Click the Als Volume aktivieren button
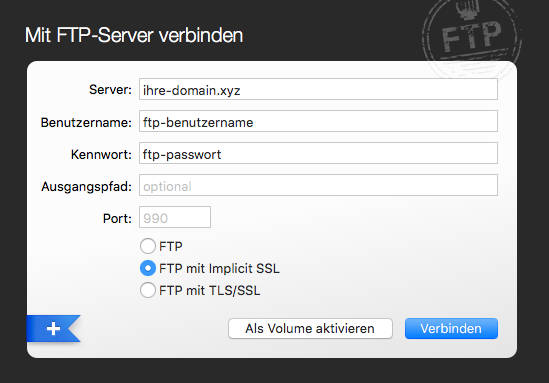The image size is (549, 383). (310, 328)
